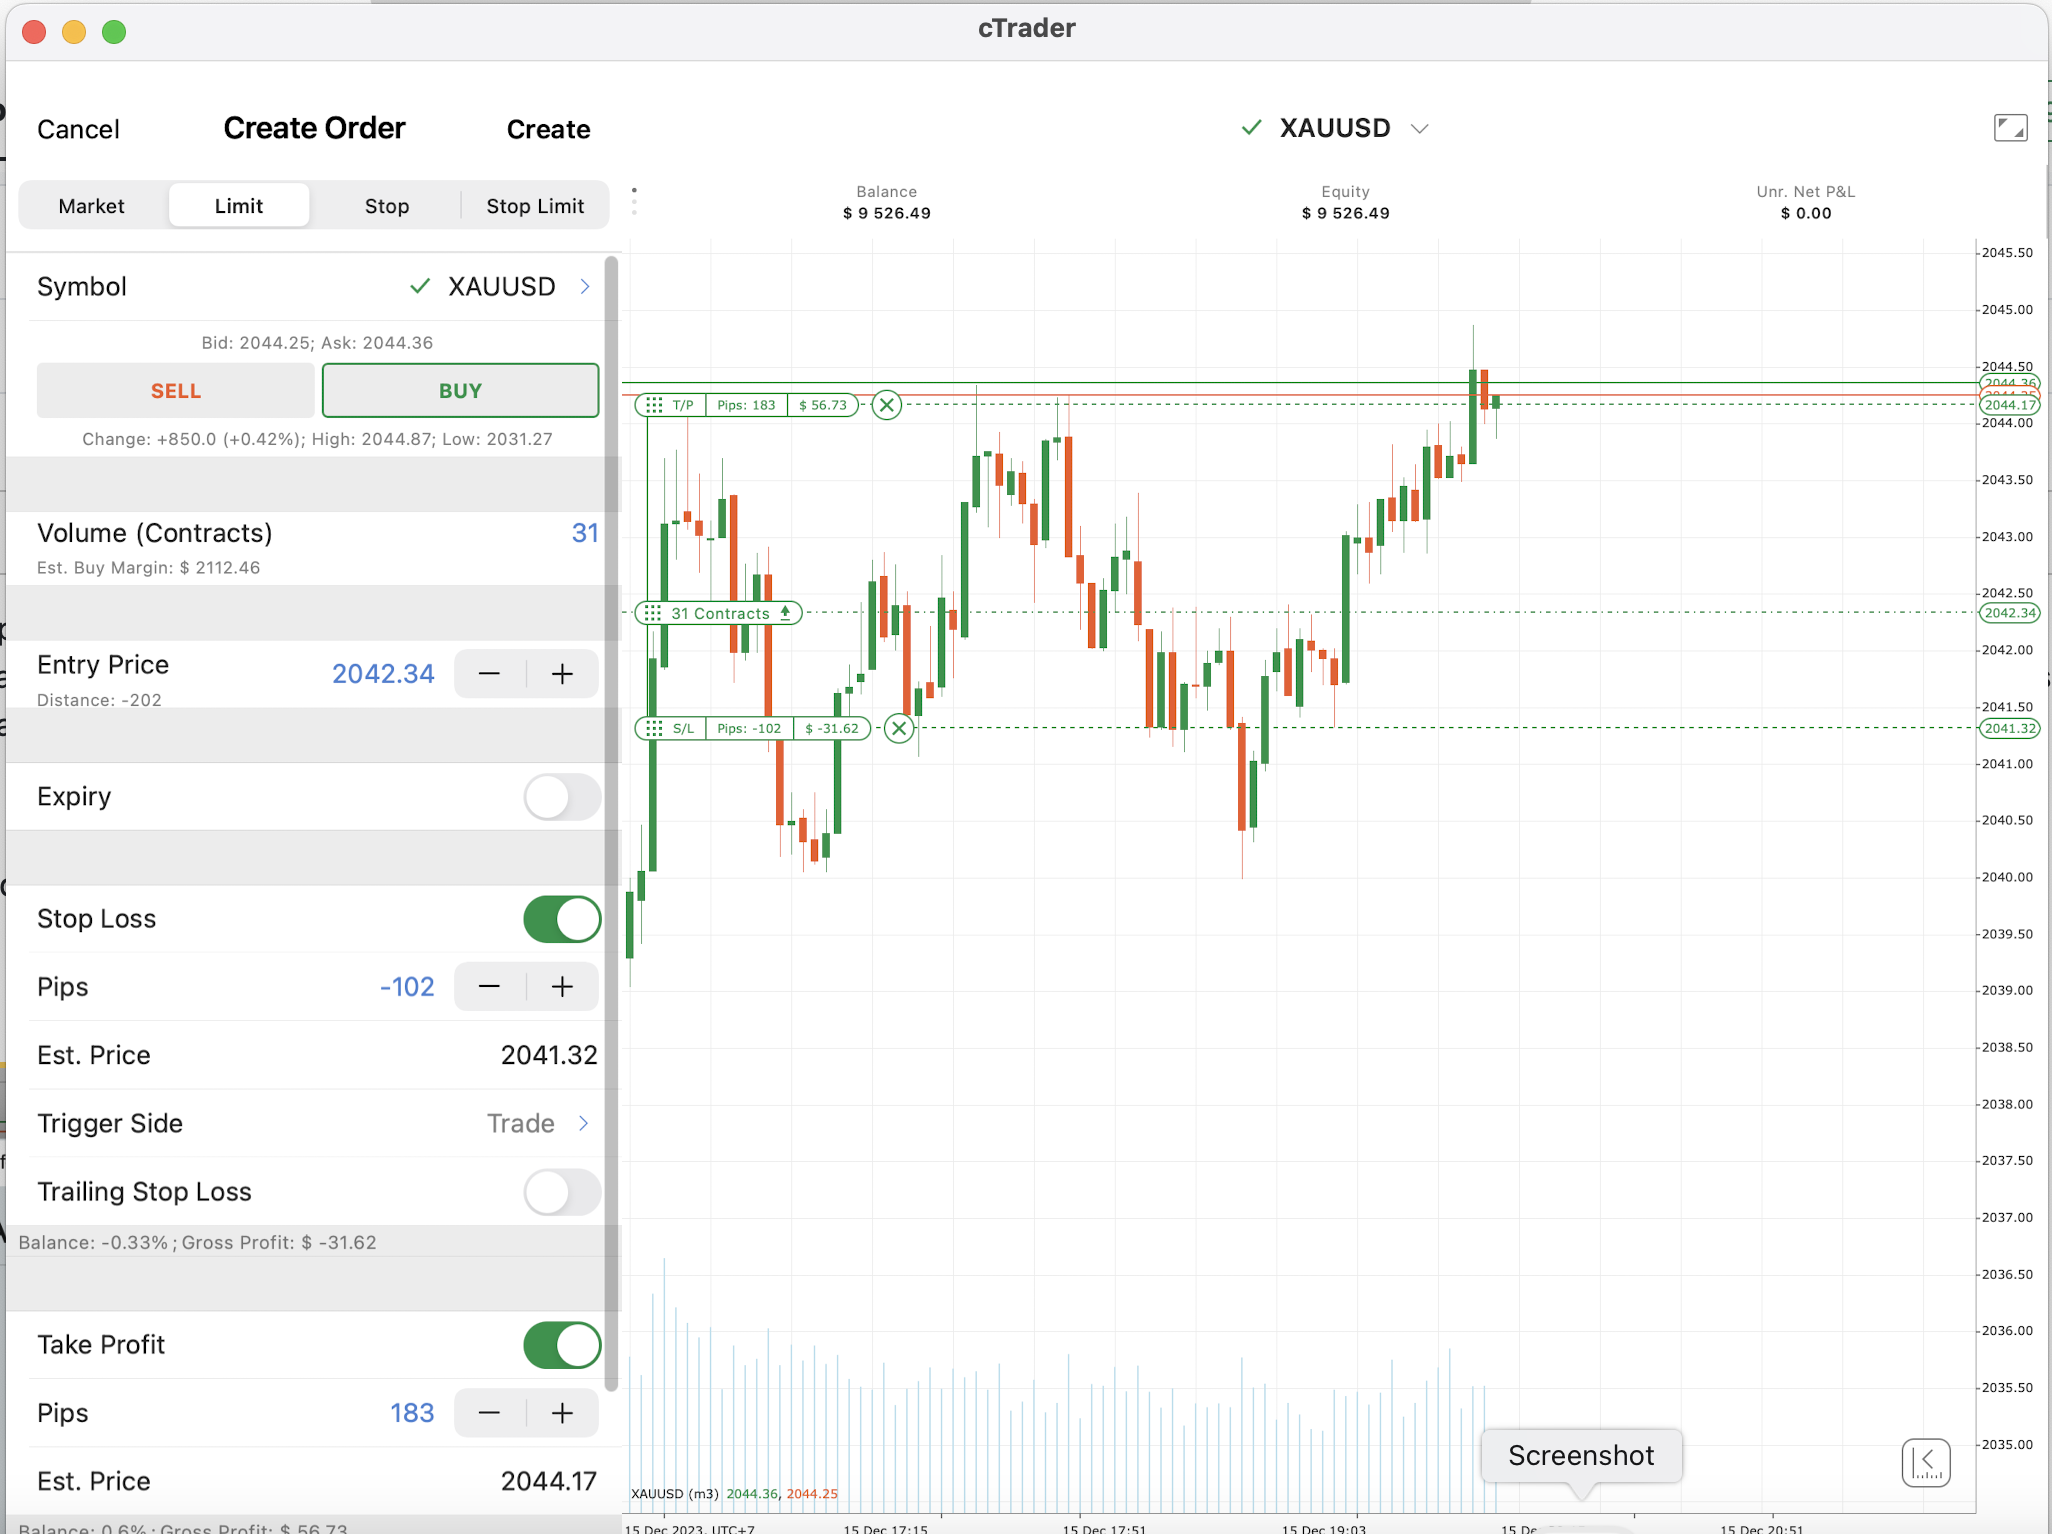The image size is (2052, 1534).
Task: Click the S/L $ -31.62 loss label
Action: coord(832,728)
